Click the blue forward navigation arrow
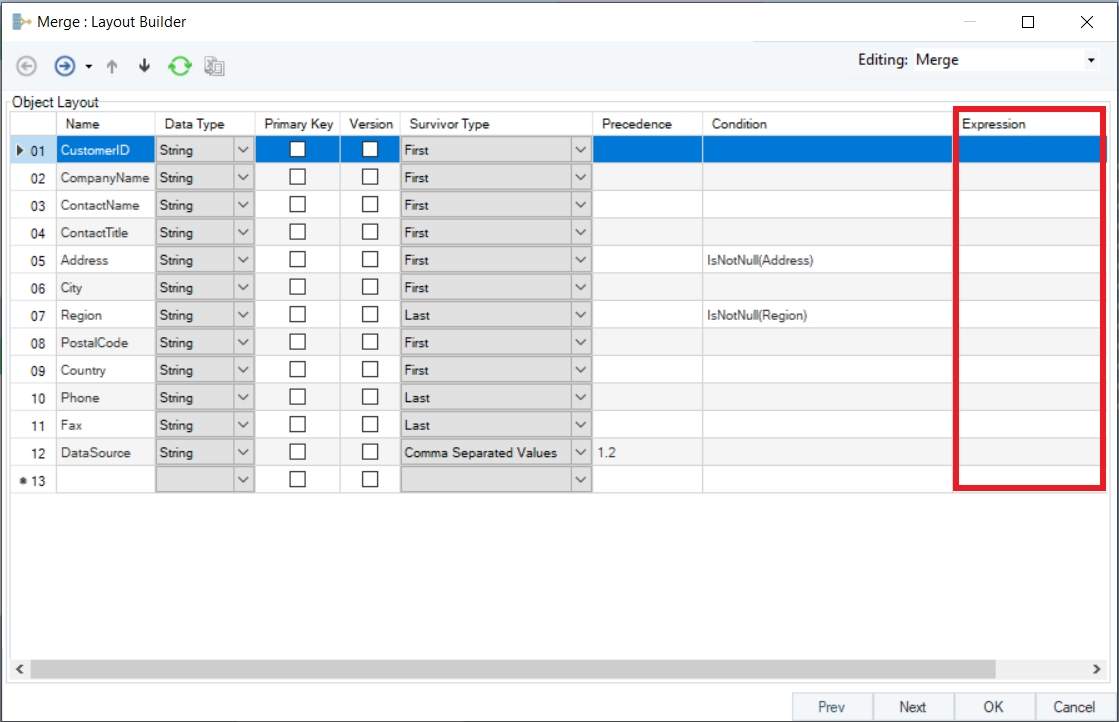The width and height of the screenshot is (1119, 722). (x=64, y=66)
